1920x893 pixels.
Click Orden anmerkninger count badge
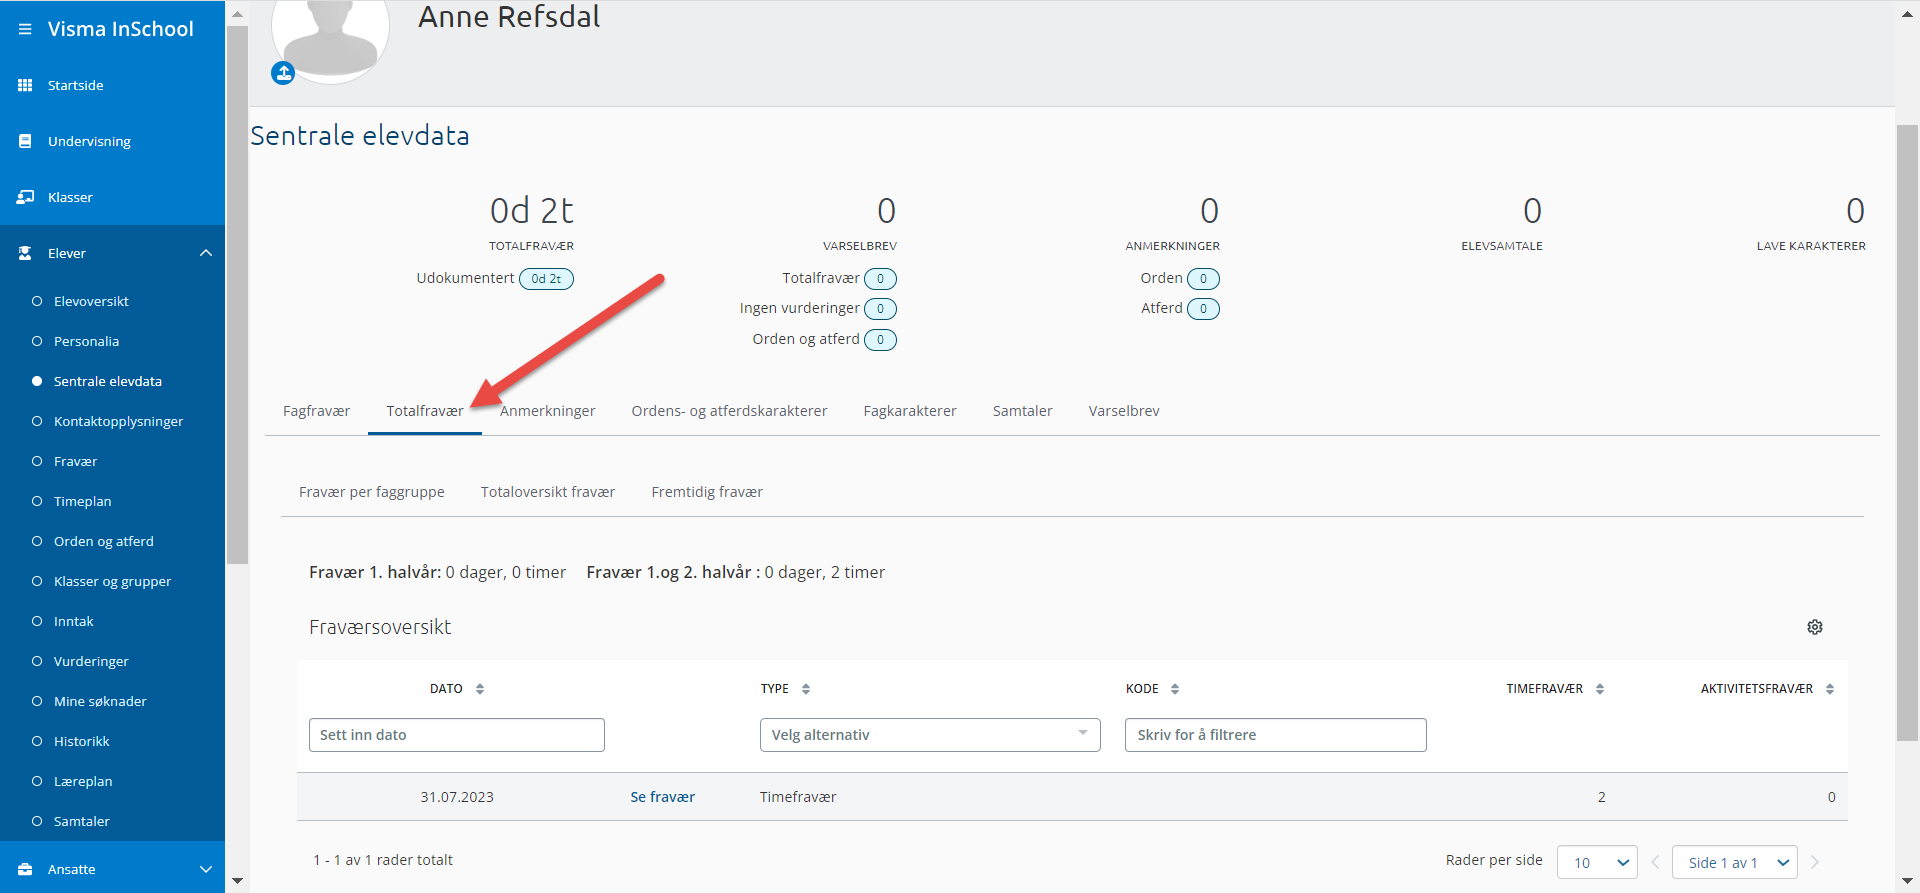pyautogui.click(x=1203, y=279)
